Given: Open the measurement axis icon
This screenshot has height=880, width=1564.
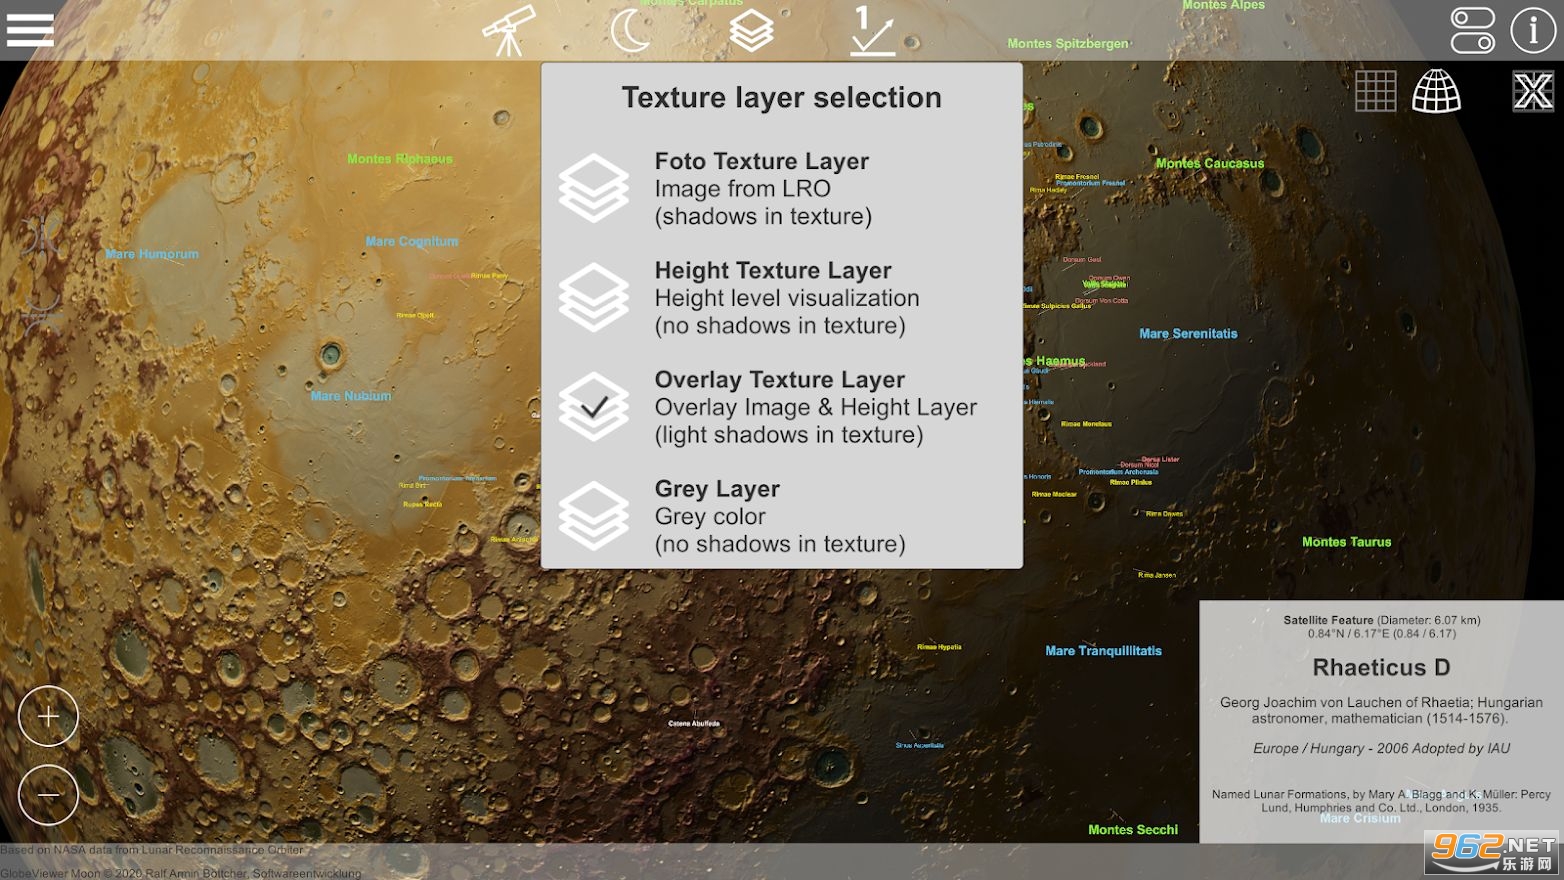Looking at the screenshot, I should (x=872, y=30).
